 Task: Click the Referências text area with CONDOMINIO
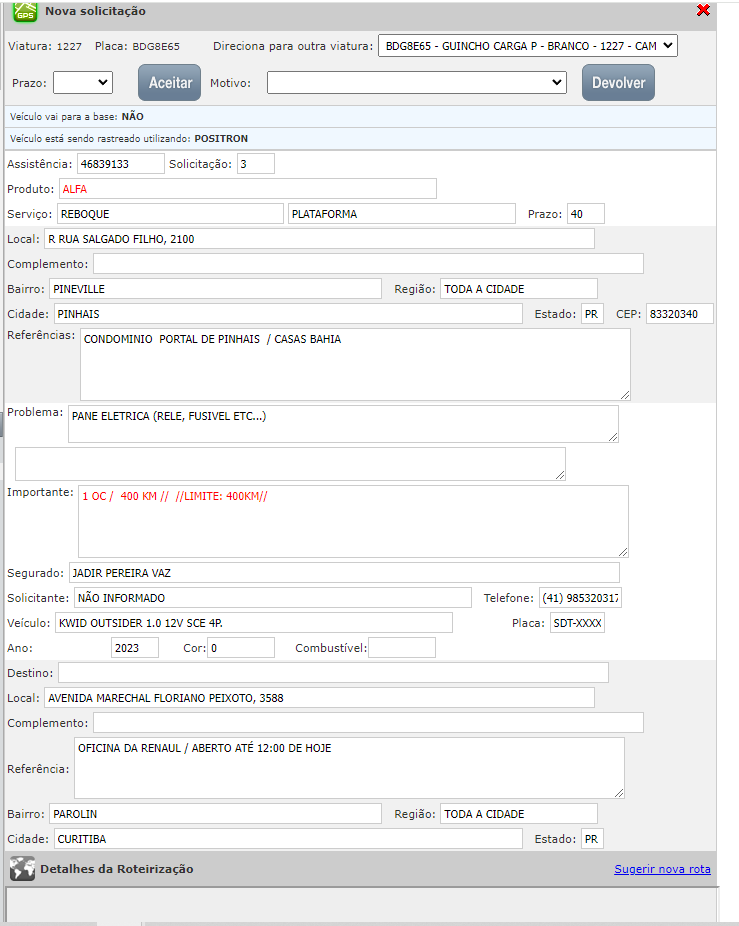[x=355, y=364]
